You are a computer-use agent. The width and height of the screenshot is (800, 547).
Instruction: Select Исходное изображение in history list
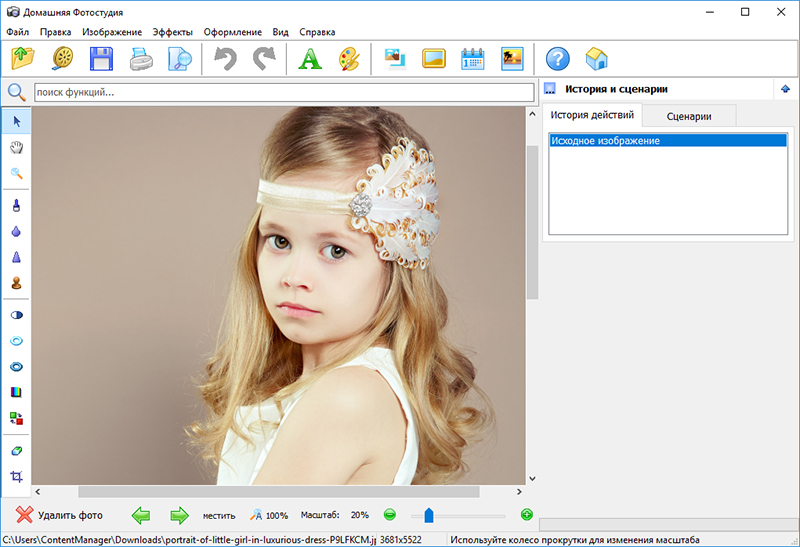coord(668,140)
